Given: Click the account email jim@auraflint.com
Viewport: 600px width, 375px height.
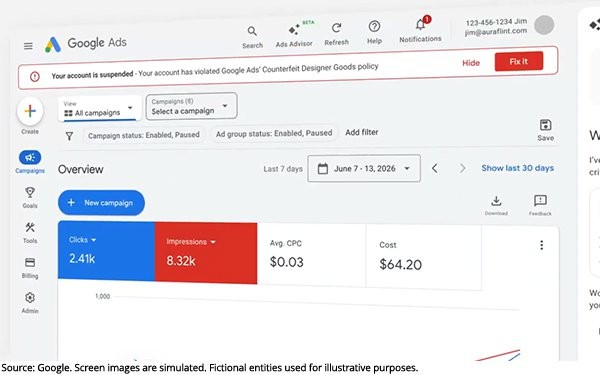Looking at the screenshot, I should pos(496,32).
